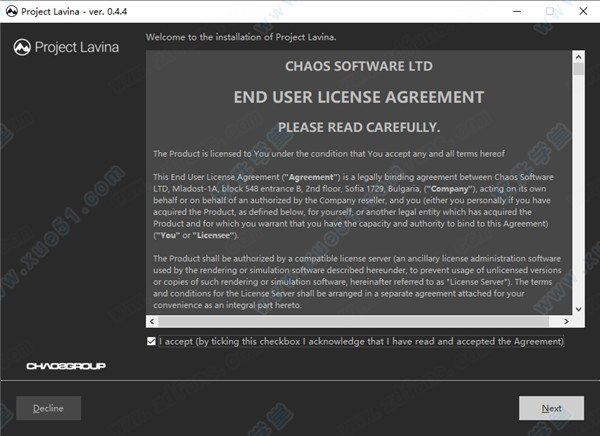This screenshot has height=436, width=600.
Task: Click the horizontal scroll left arrow
Action: click(x=152, y=322)
